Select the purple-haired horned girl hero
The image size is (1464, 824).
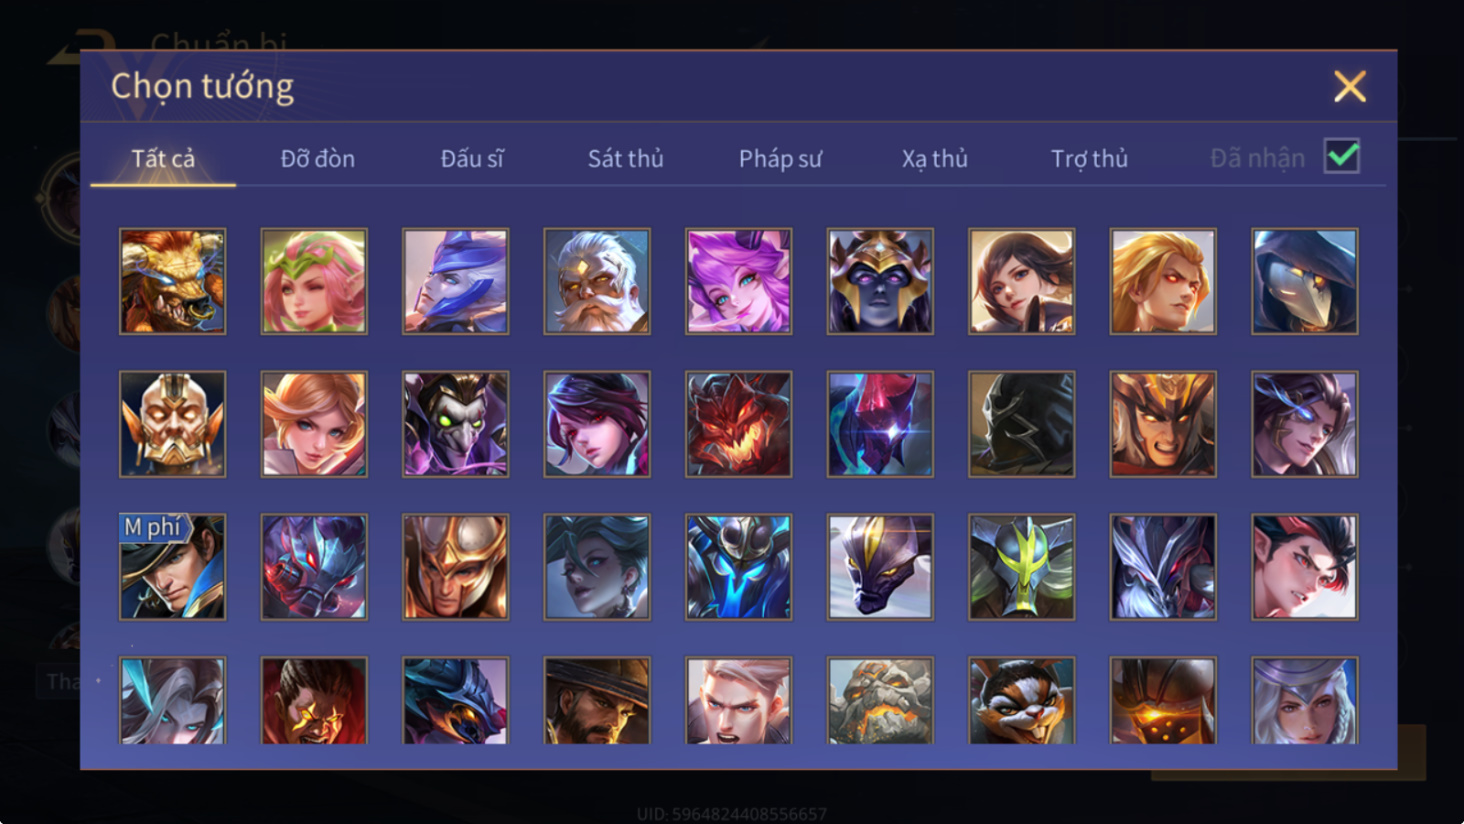tap(739, 281)
